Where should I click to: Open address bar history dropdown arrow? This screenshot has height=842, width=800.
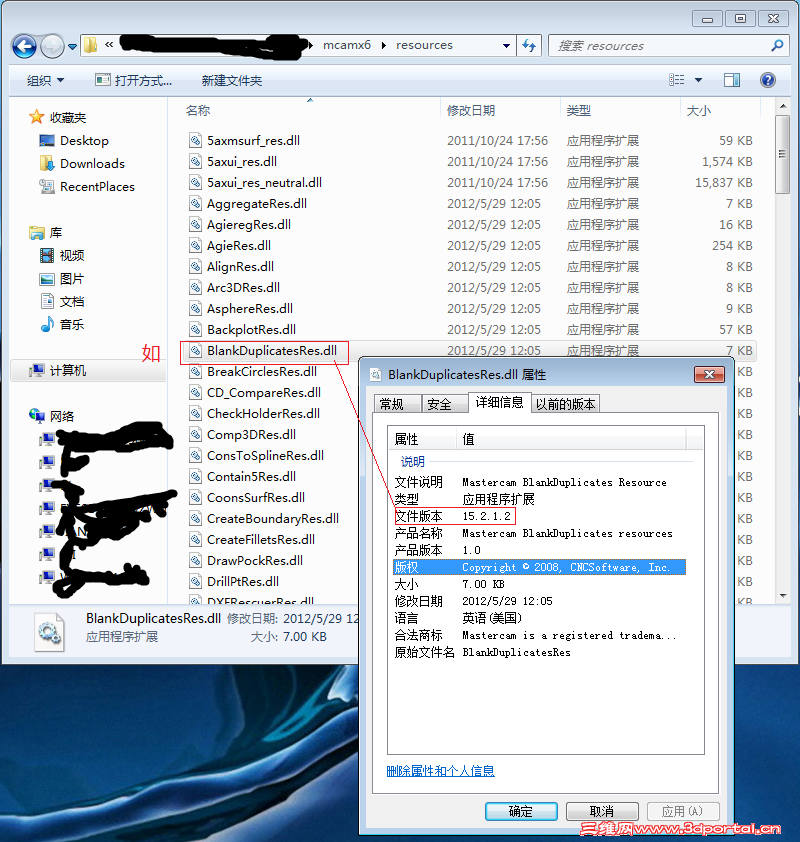coord(506,46)
